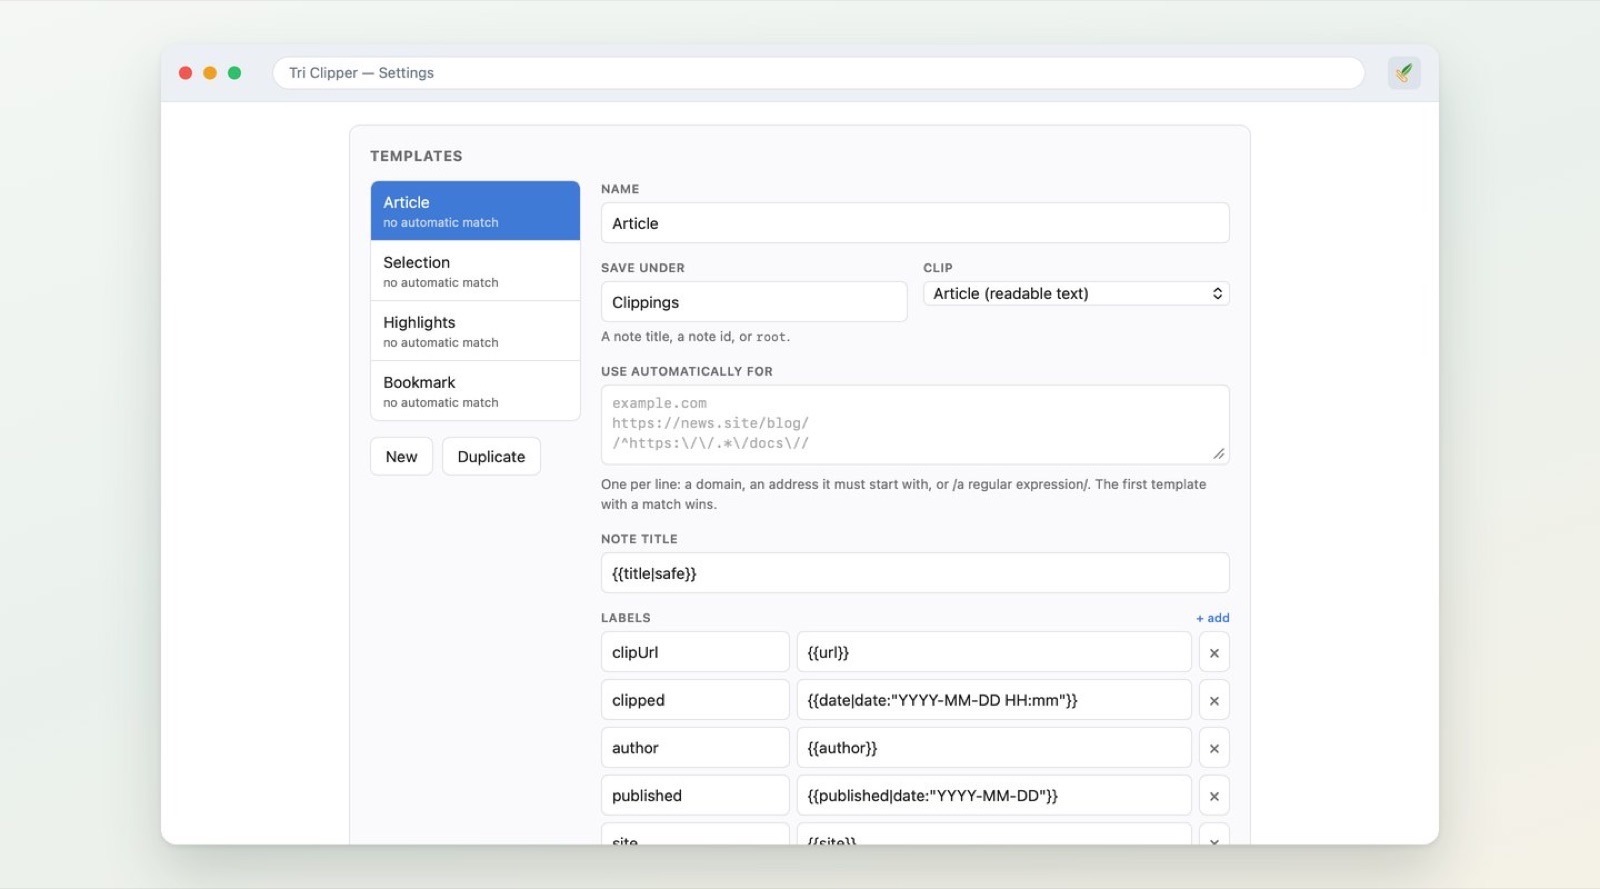Viewport: 1600px width, 889px height.
Task: Open the Clip type dropdown
Action: [1076, 293]
